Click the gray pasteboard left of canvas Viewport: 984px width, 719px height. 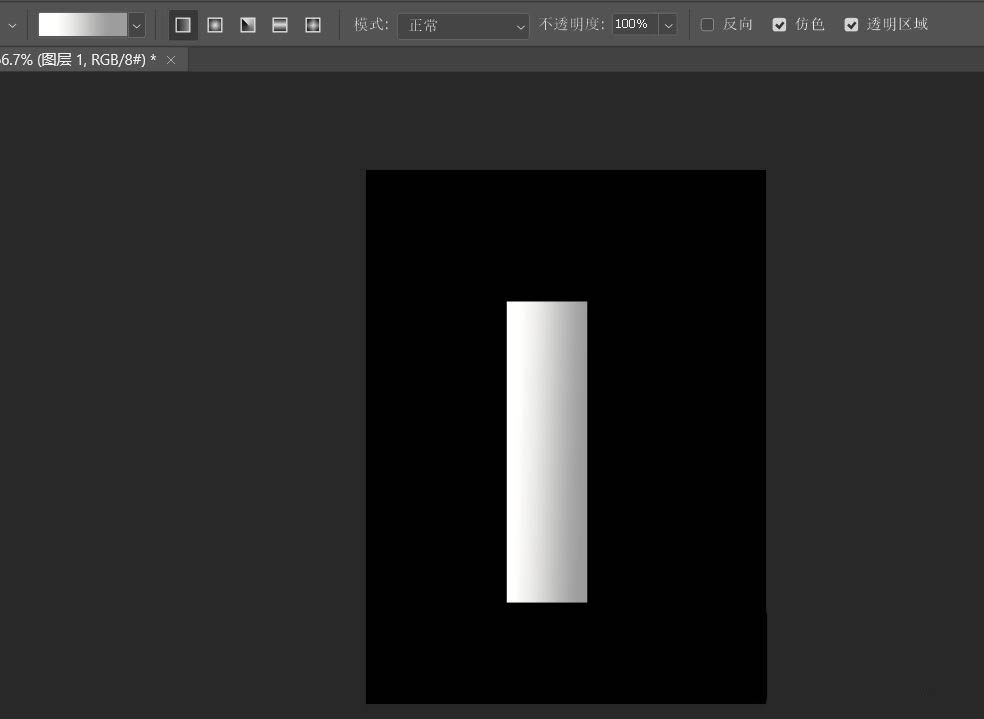tap(180, 400)
